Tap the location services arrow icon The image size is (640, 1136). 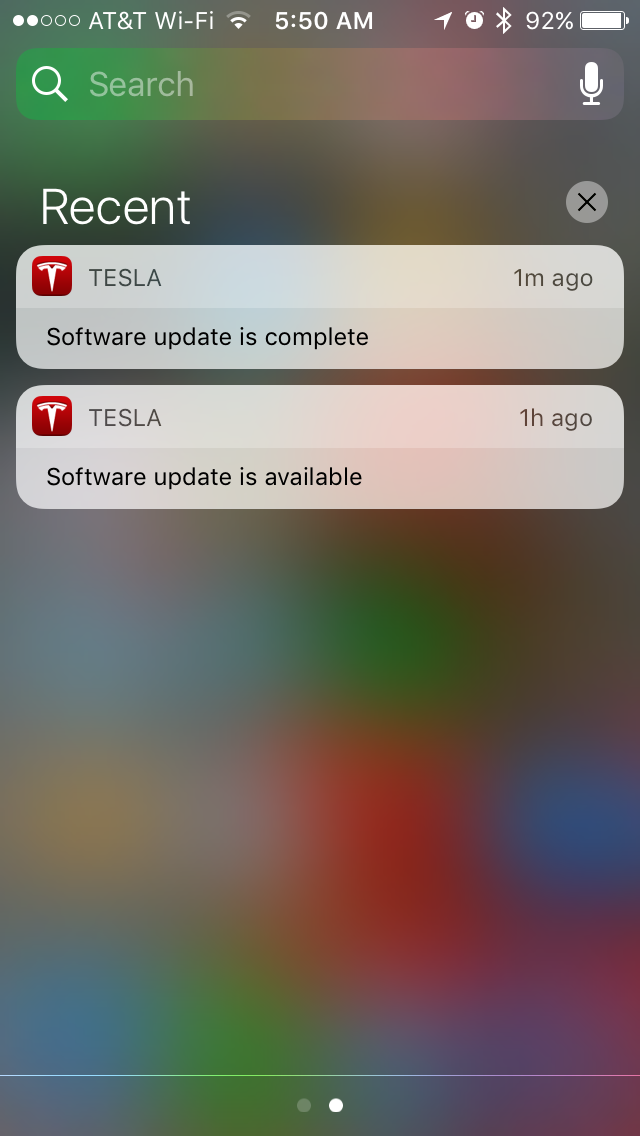click(x=443, y=20)
